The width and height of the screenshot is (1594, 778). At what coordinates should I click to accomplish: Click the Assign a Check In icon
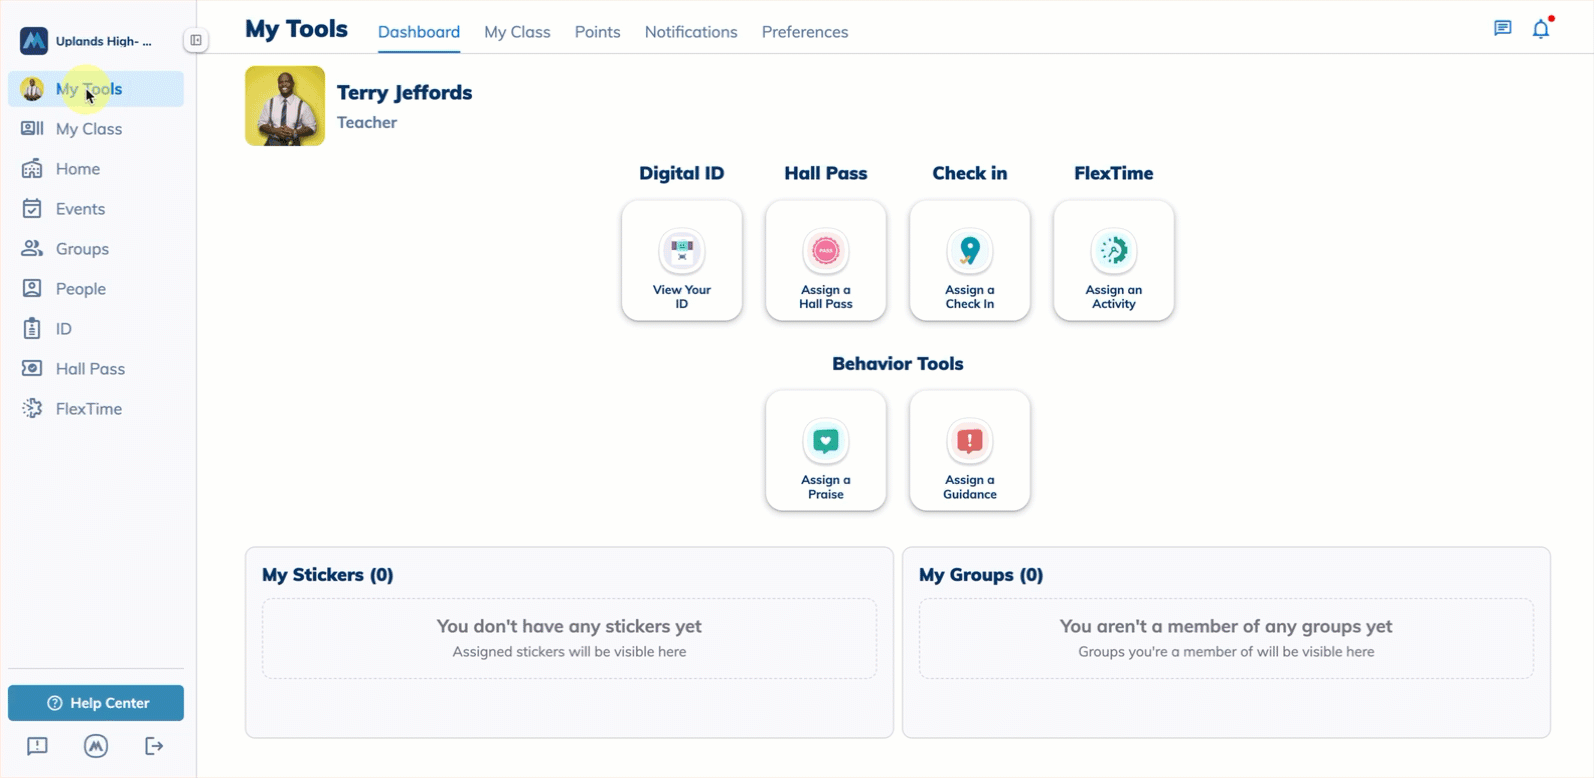pyautogui.click(x=970, y=251)
